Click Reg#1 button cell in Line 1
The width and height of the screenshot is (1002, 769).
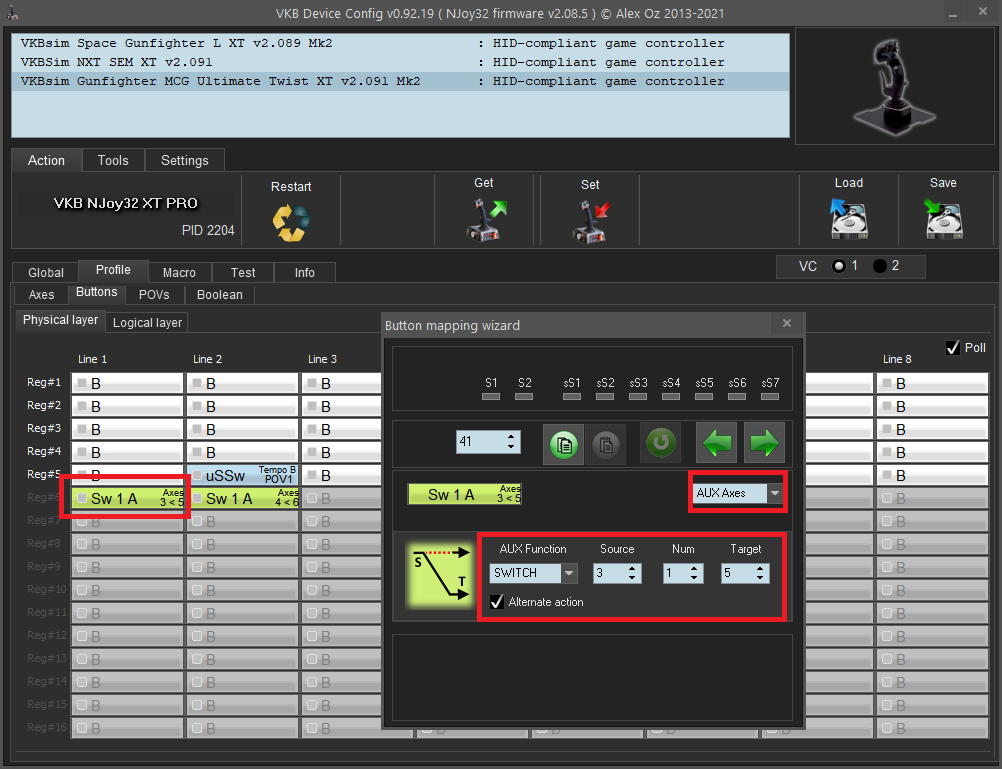coord(128,383)
